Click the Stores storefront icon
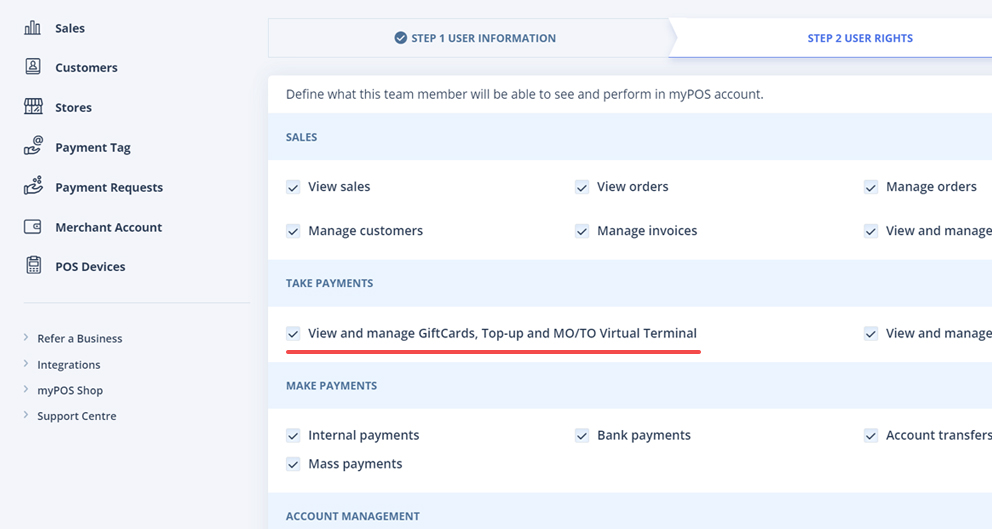 point(33,107)
